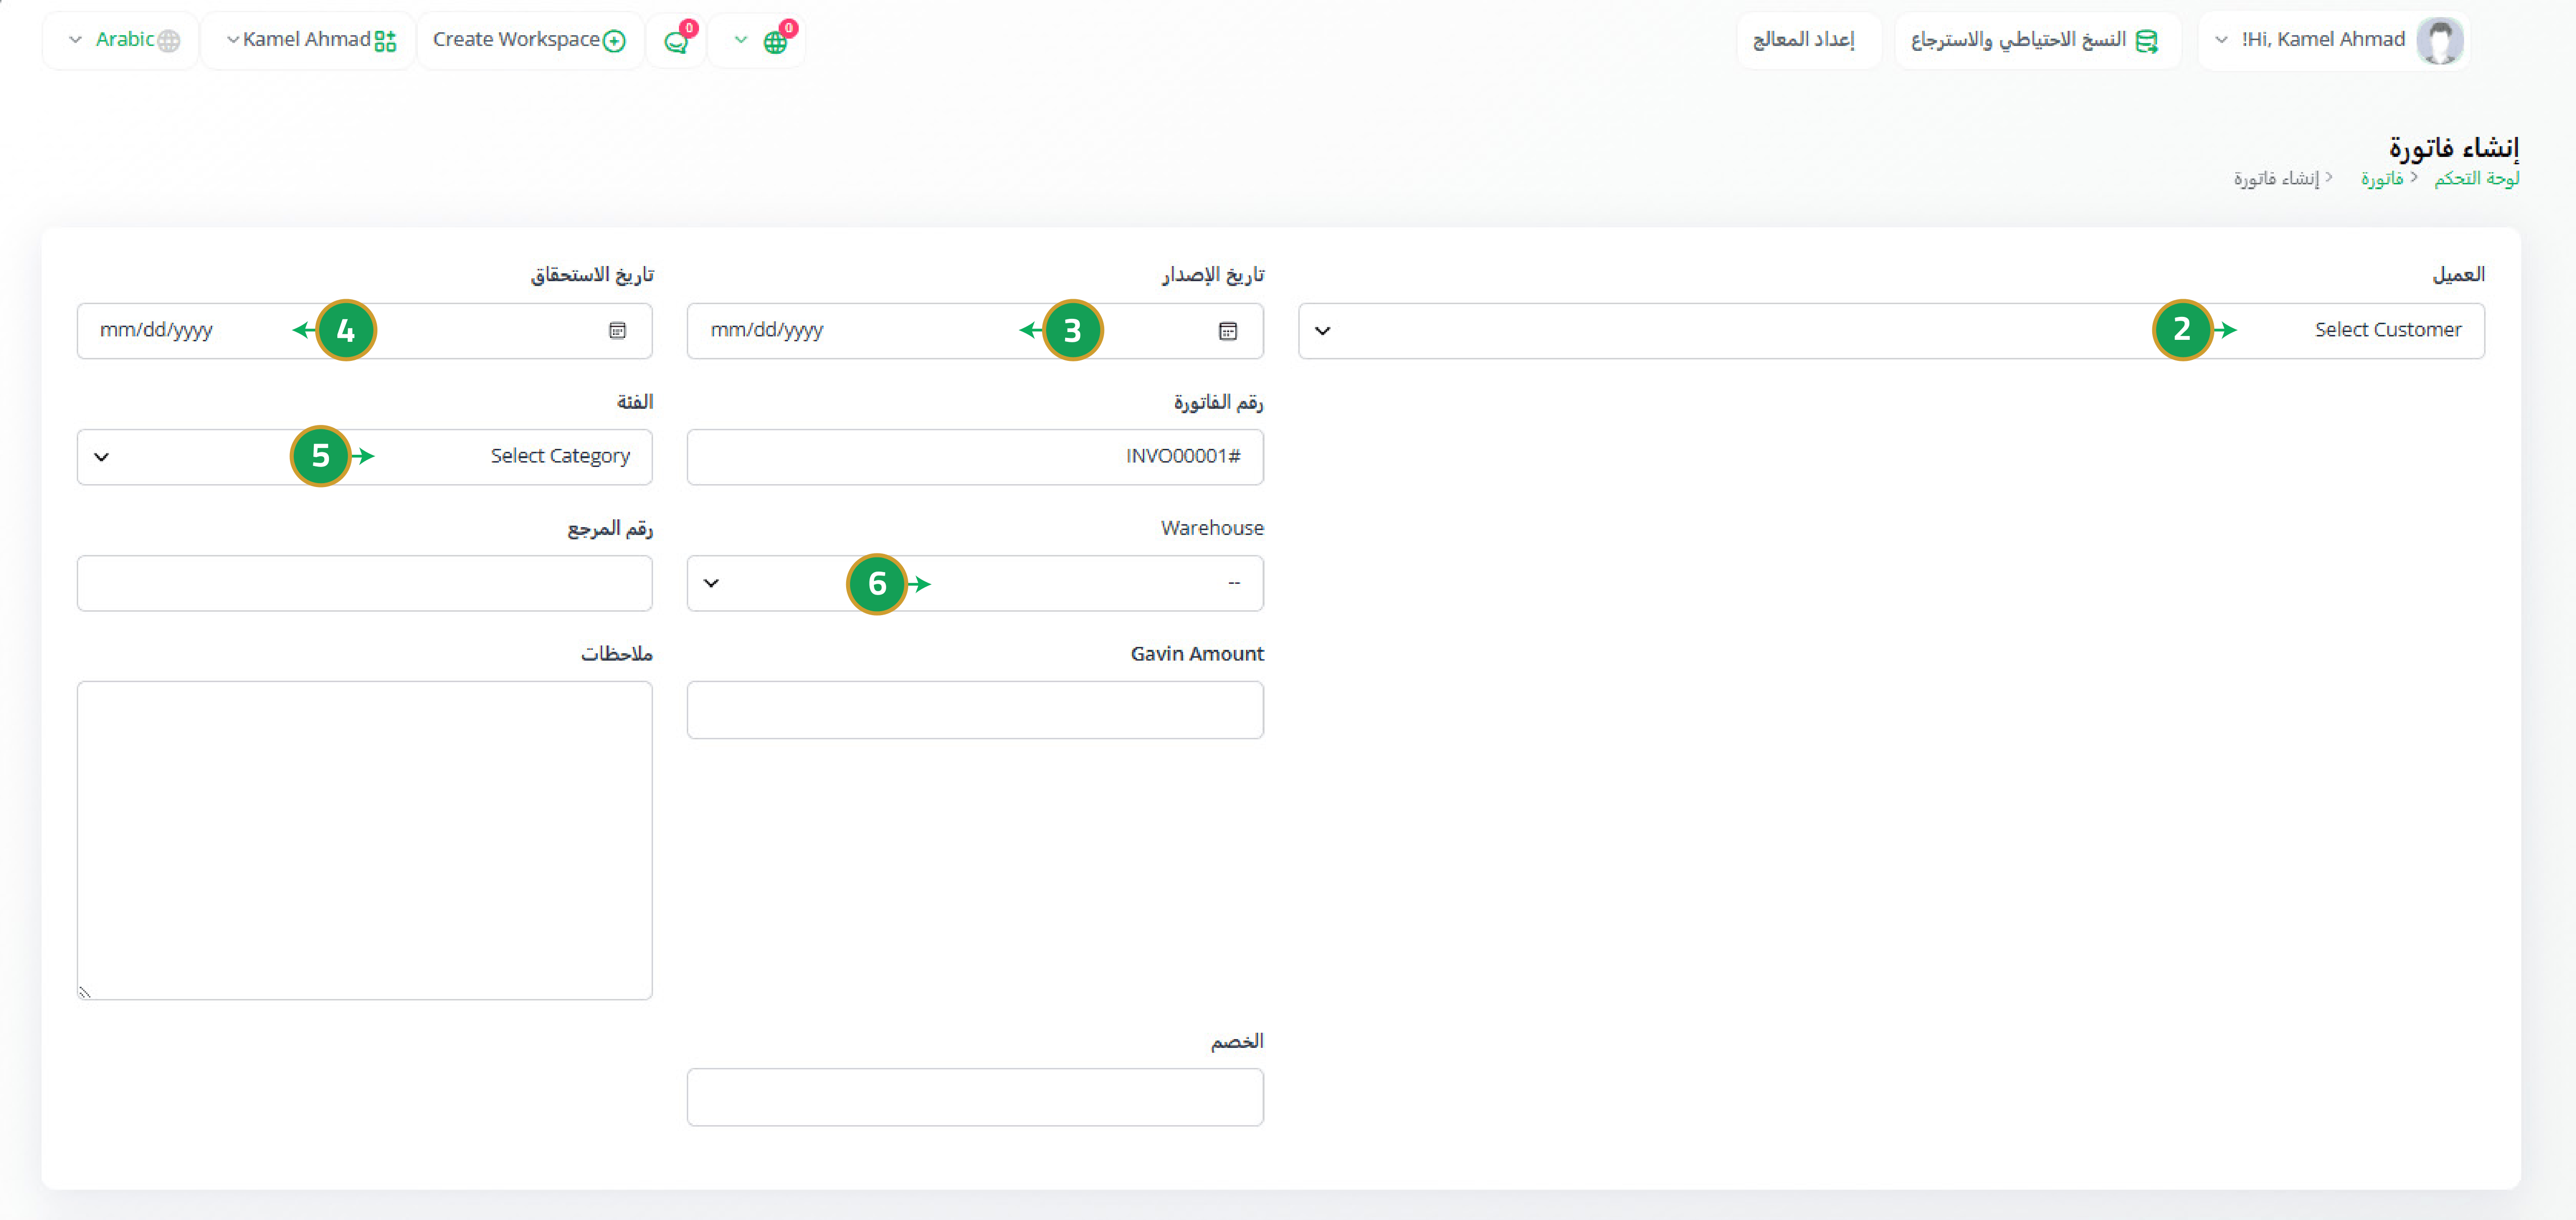Open the issue date calendar picker icon
Screen dimensions: 2576x1220
point(1228,331)
